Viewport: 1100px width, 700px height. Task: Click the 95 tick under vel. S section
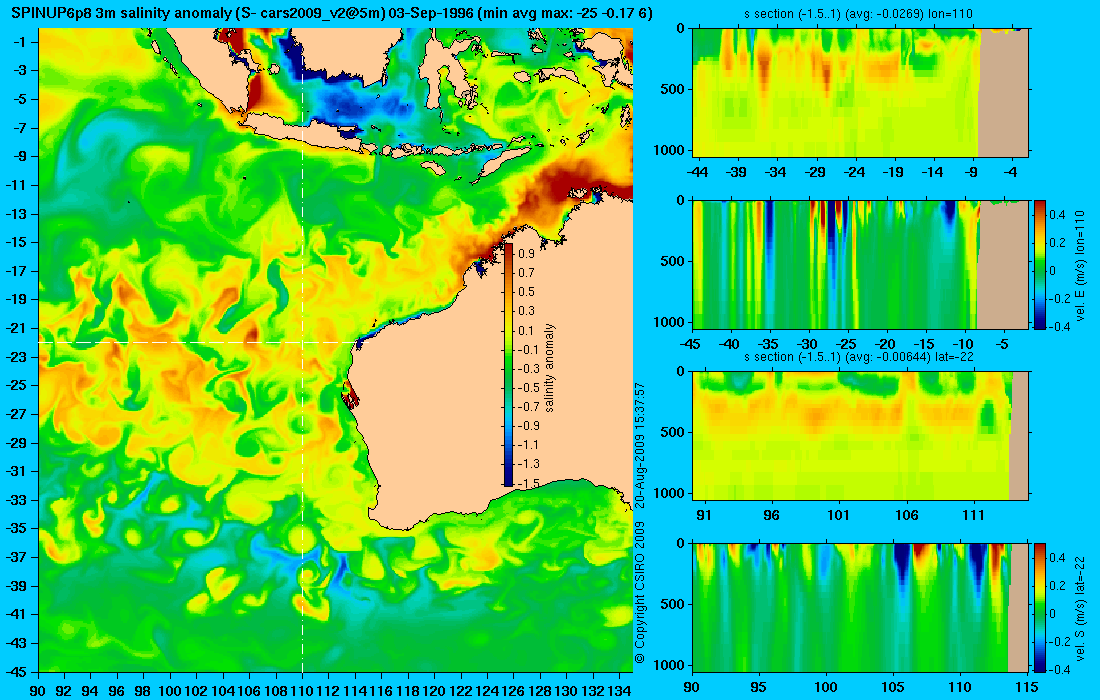click(758, 687)
